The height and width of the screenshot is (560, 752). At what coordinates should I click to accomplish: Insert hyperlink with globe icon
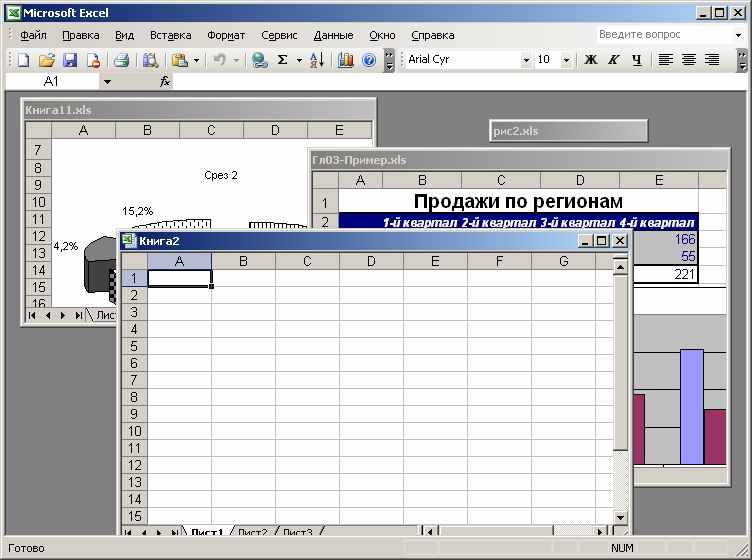[x=259, y=60]
